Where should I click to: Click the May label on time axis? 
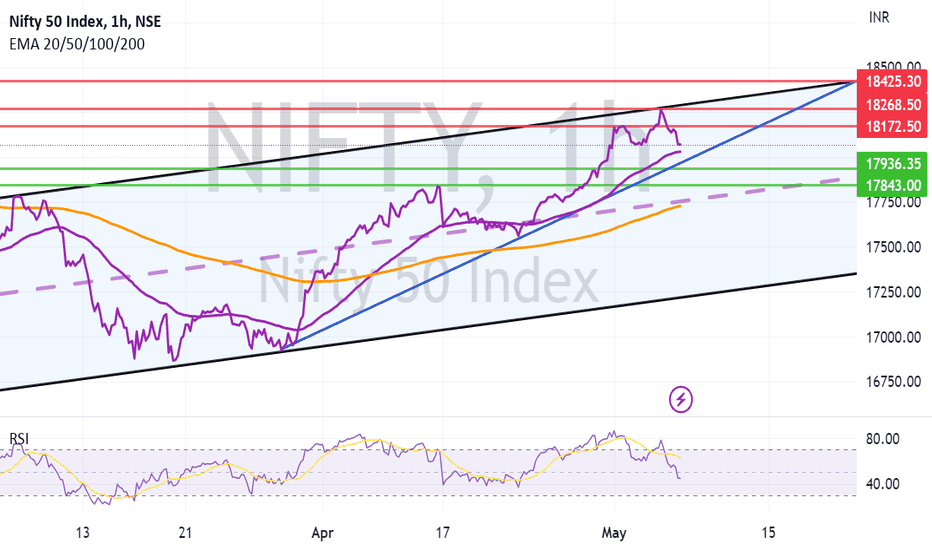click(x=613, y=533)
